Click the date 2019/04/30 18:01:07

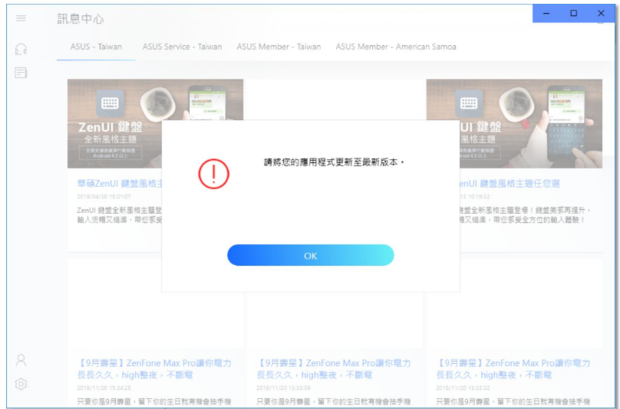104,197
